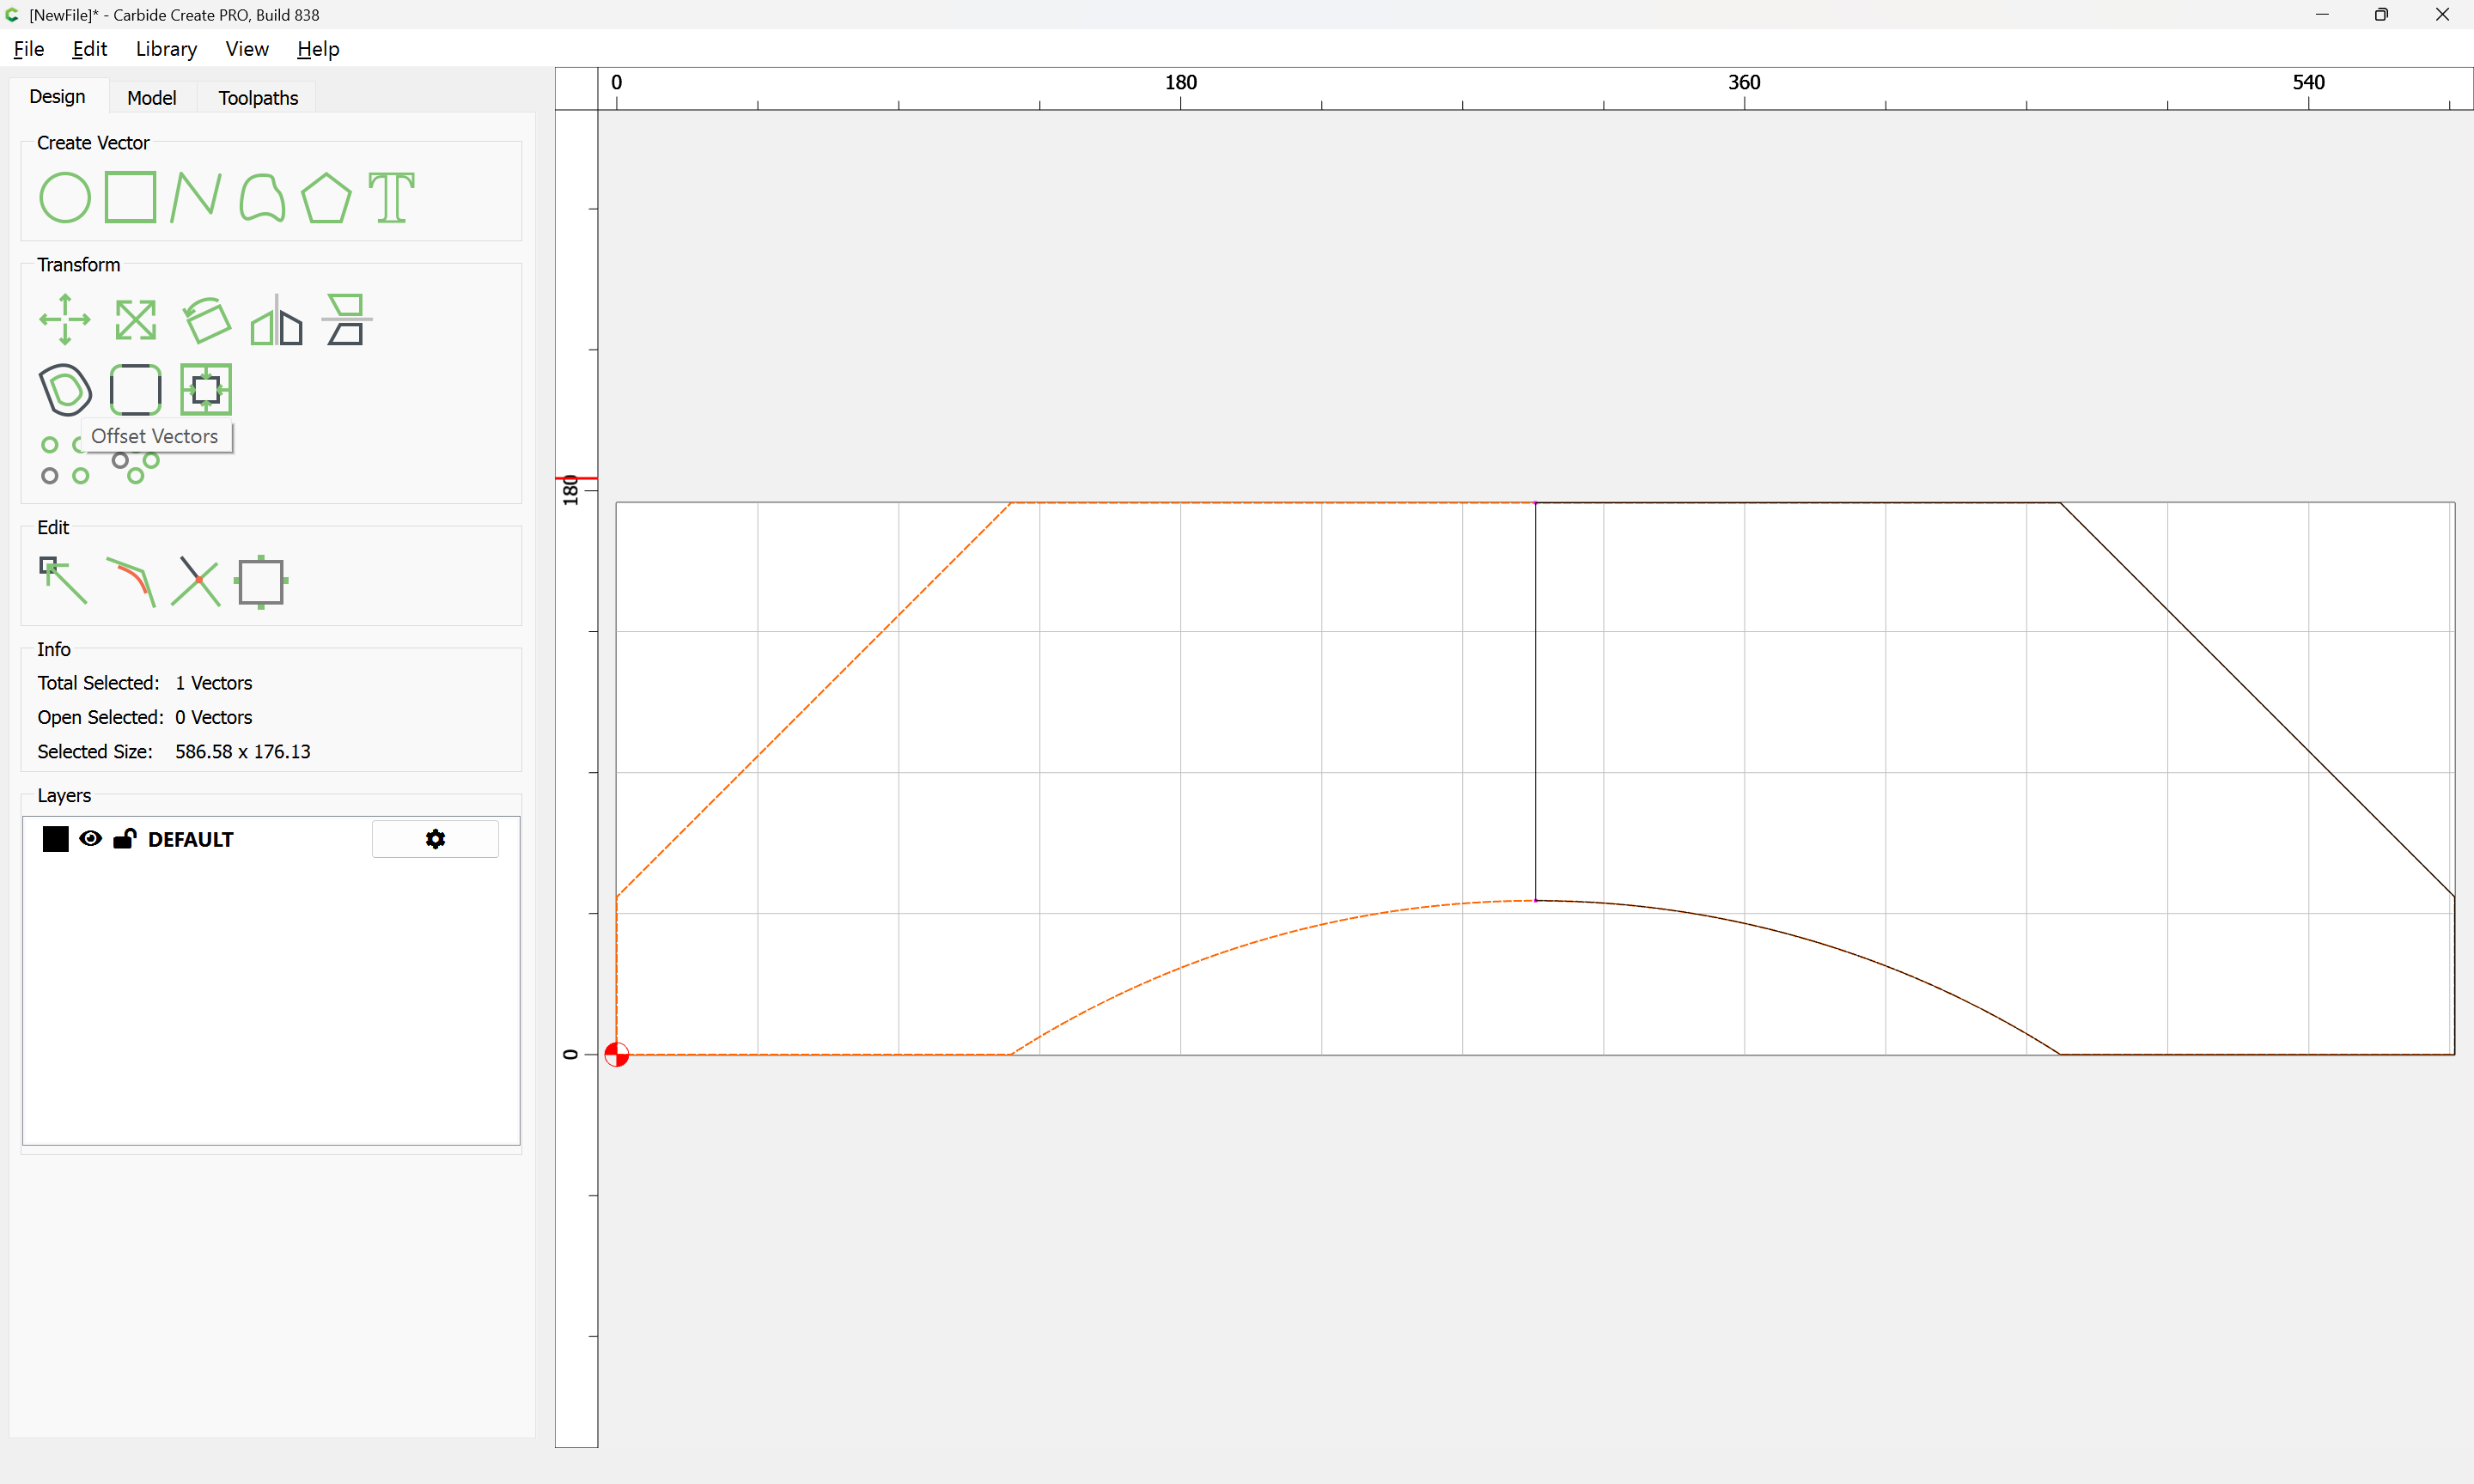2474x1484 pixels.
Task: Select the Polygon creation tool
Action: click(326, 197)
